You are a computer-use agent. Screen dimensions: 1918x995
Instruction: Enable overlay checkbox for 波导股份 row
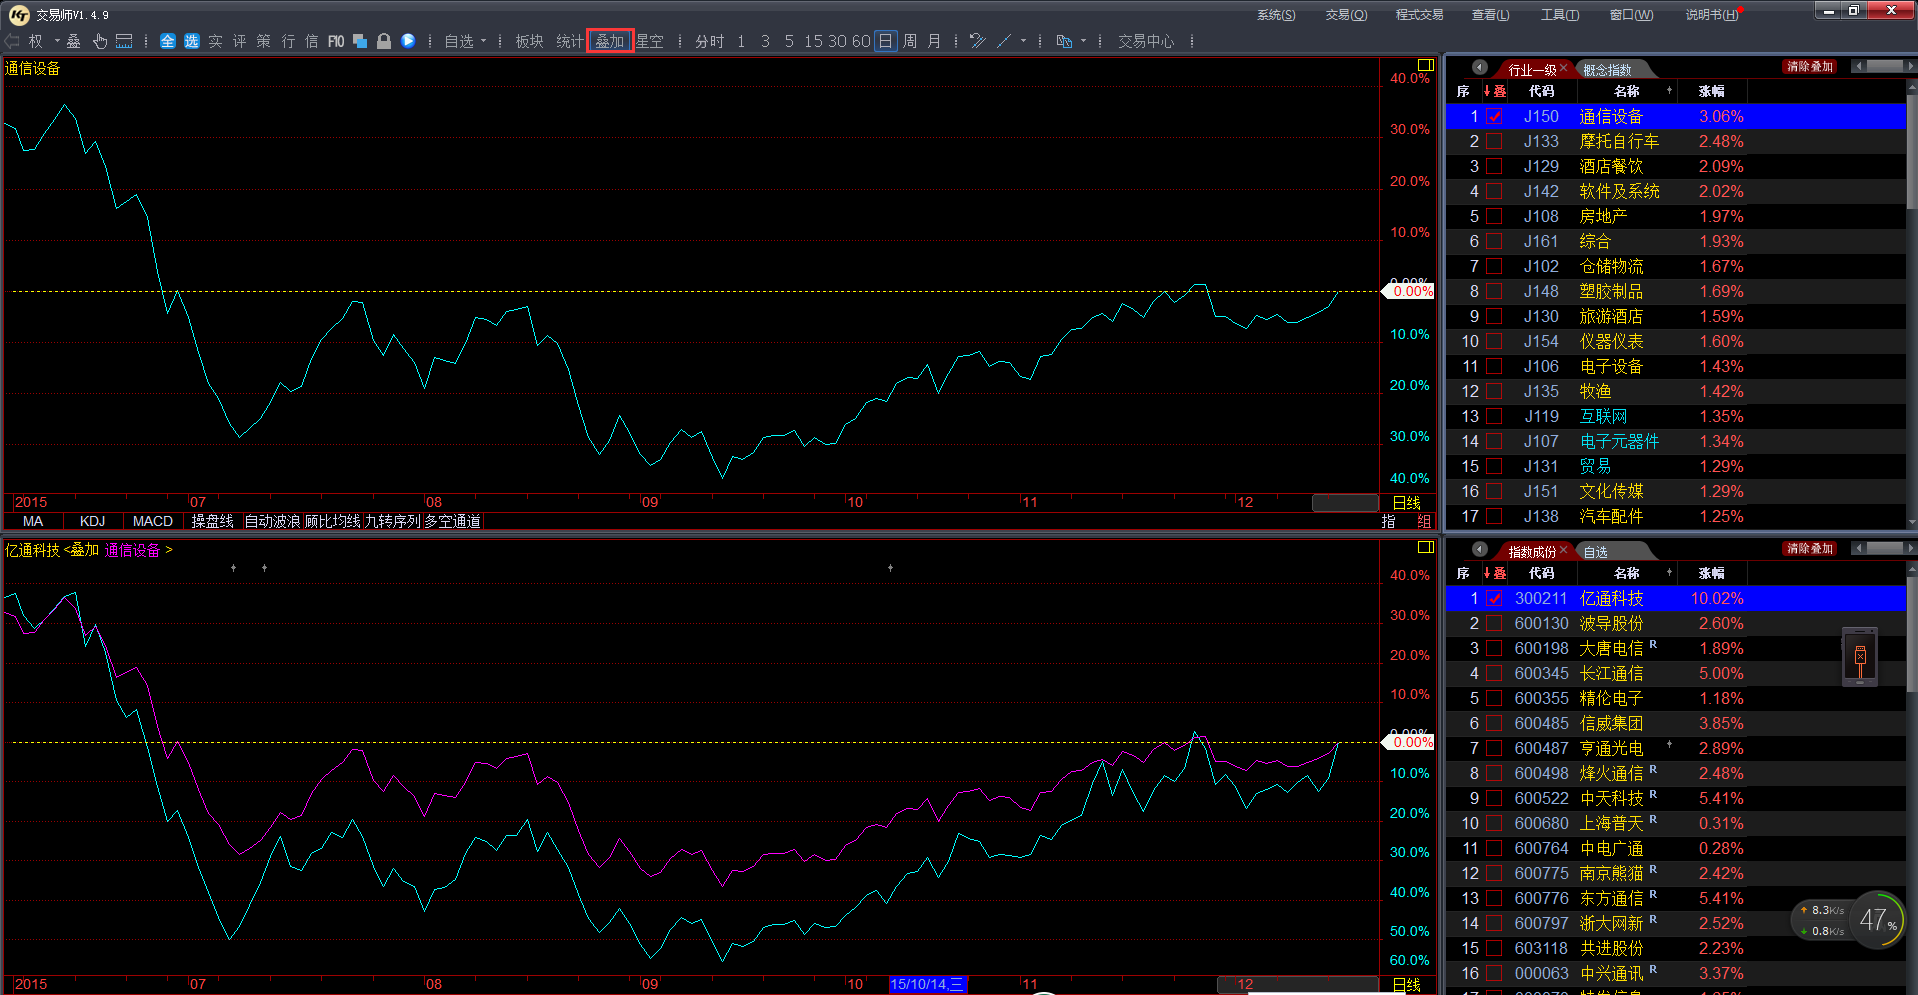(x=1494, y=623)
